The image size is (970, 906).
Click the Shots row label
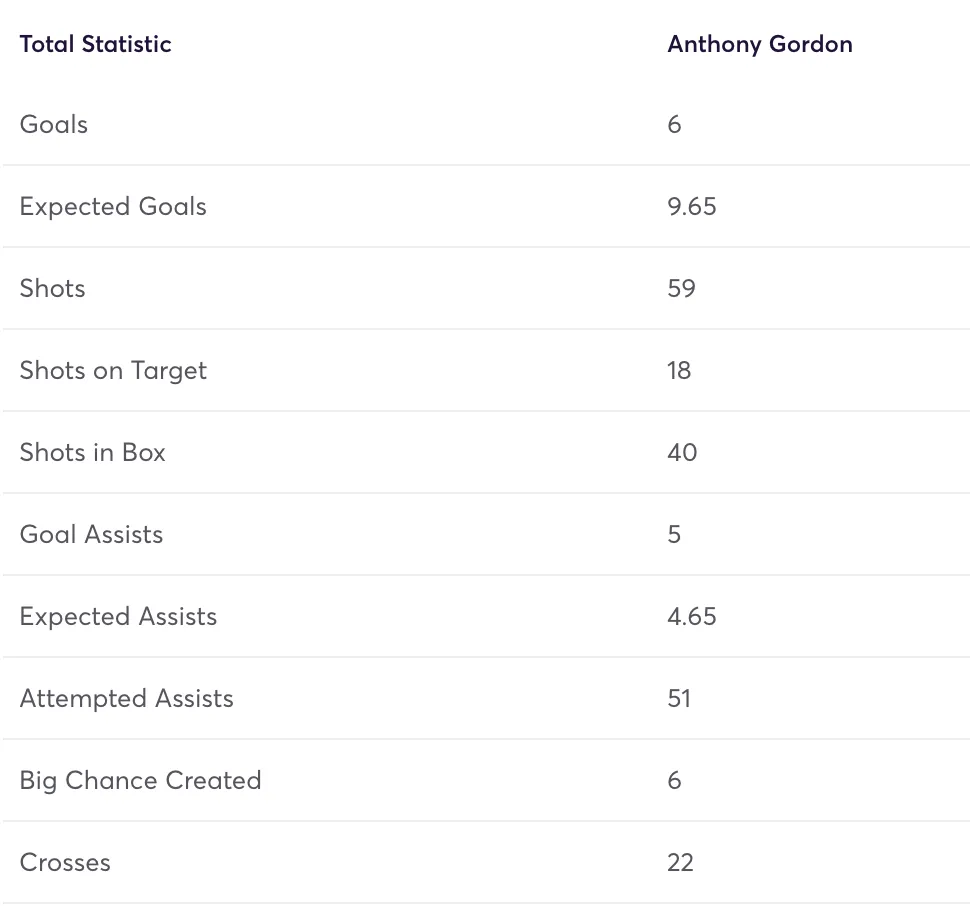coord(53,289)
